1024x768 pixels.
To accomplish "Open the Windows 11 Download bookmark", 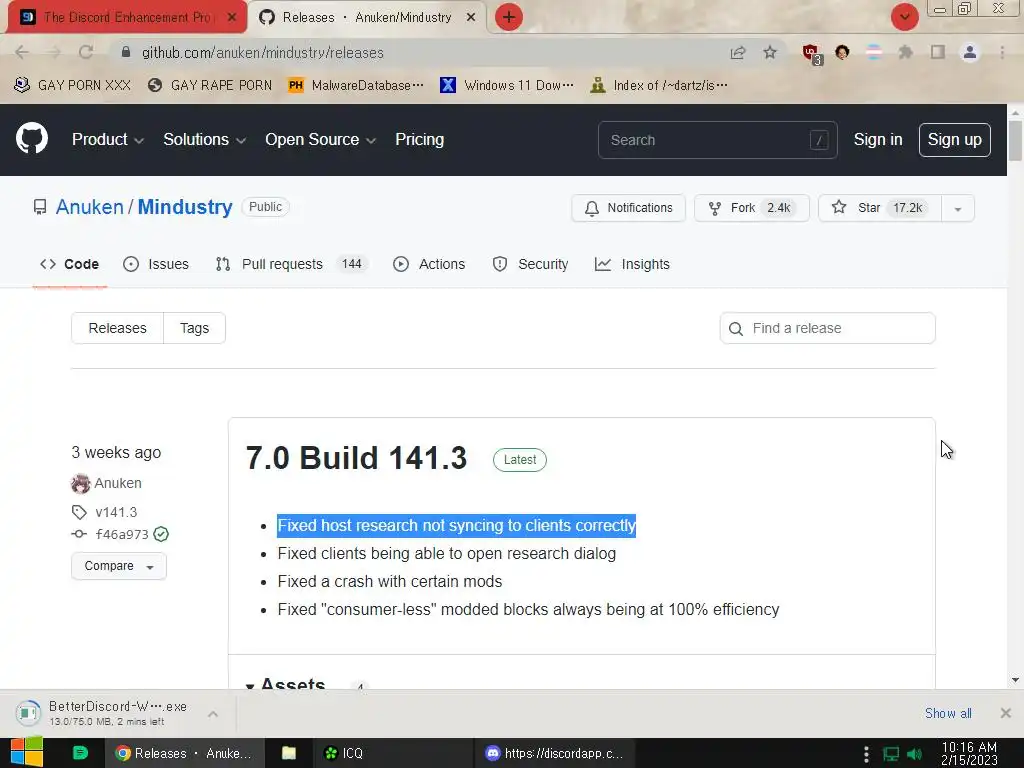I will click(x=507, y=86).
